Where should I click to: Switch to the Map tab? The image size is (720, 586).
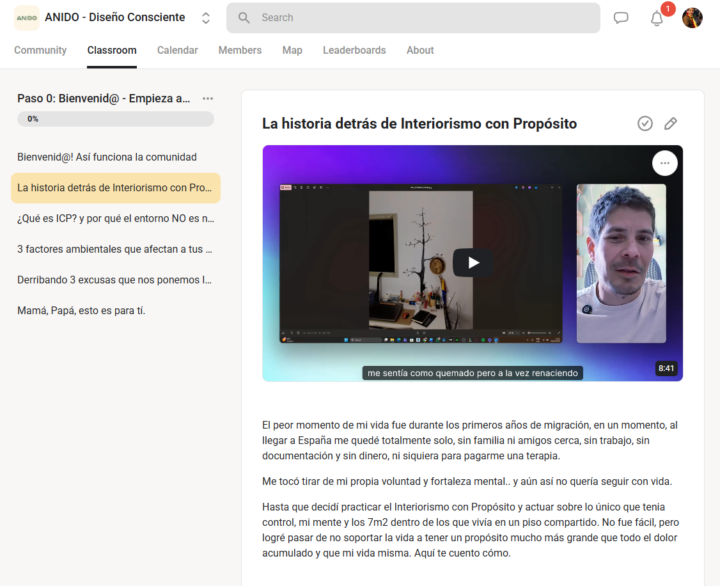point(292,50)
